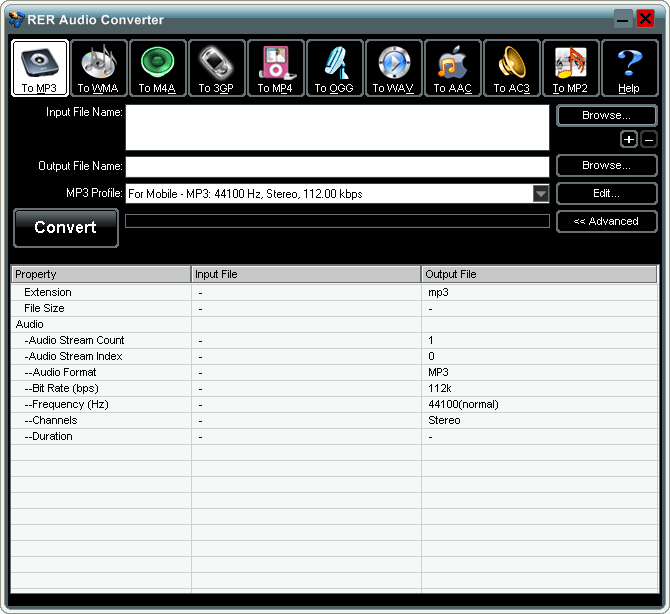Minimize the RER Audio Converter window

(623, 19)
